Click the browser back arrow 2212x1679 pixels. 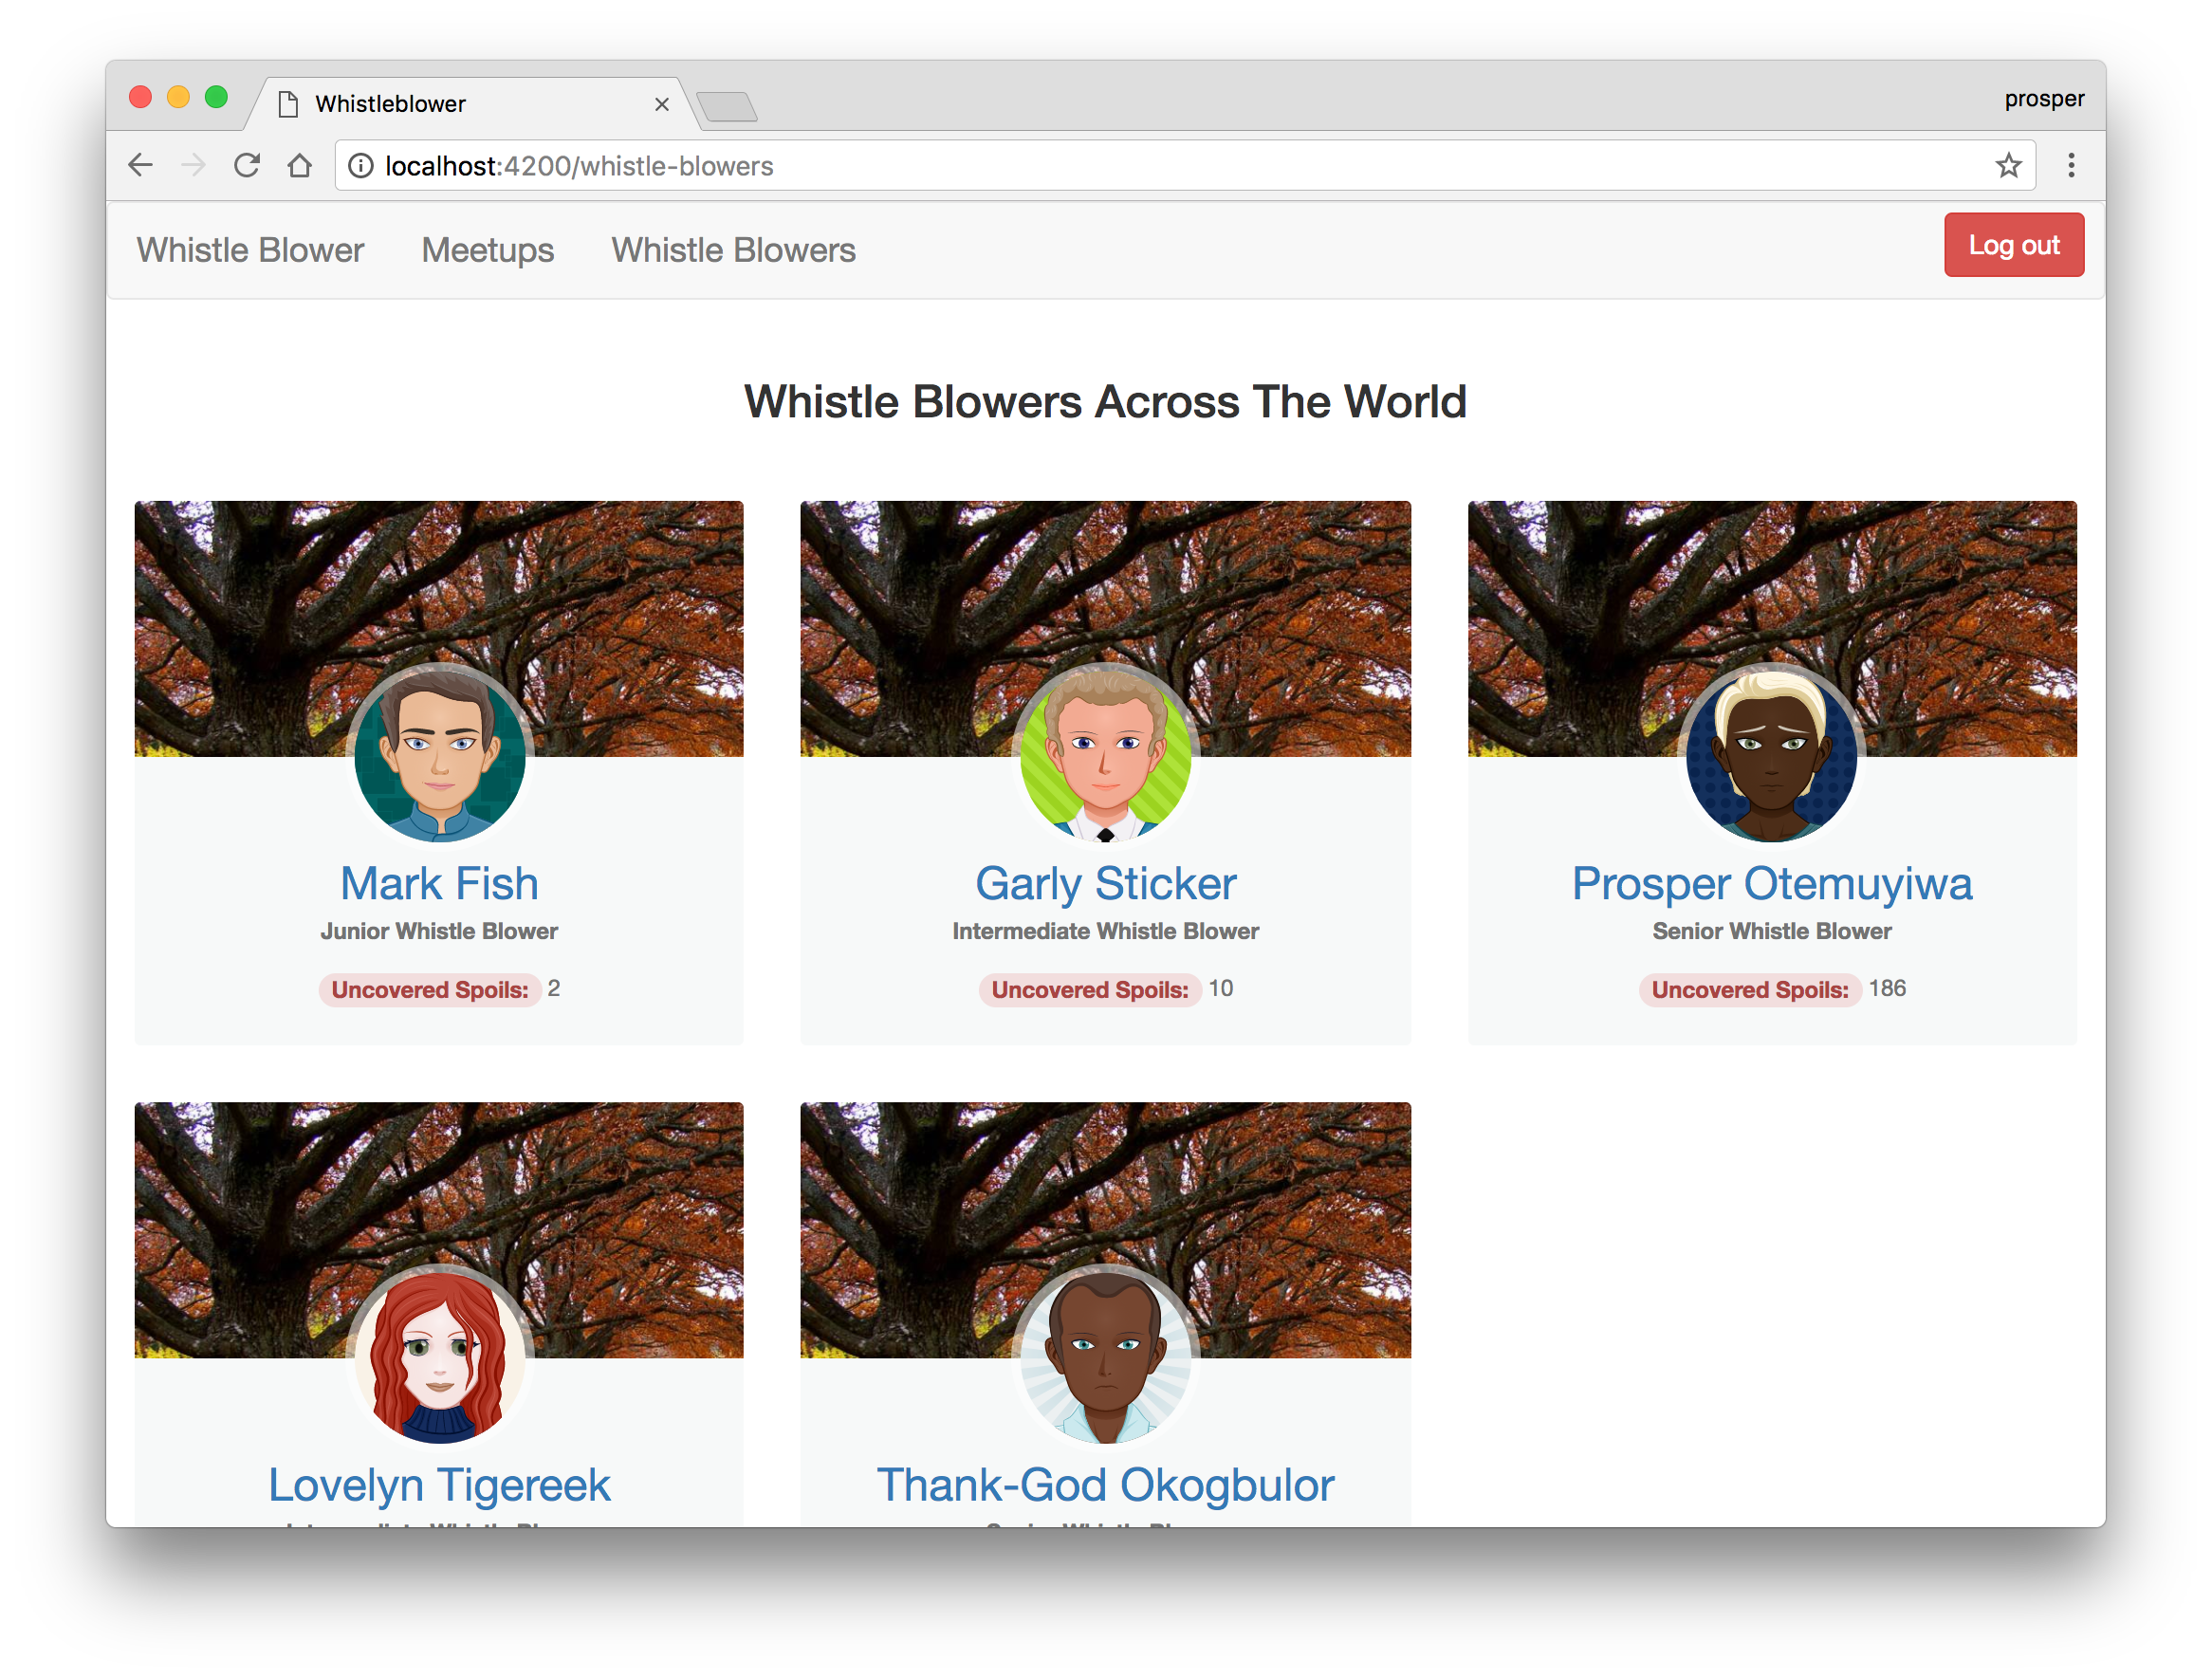pos(141,165)
